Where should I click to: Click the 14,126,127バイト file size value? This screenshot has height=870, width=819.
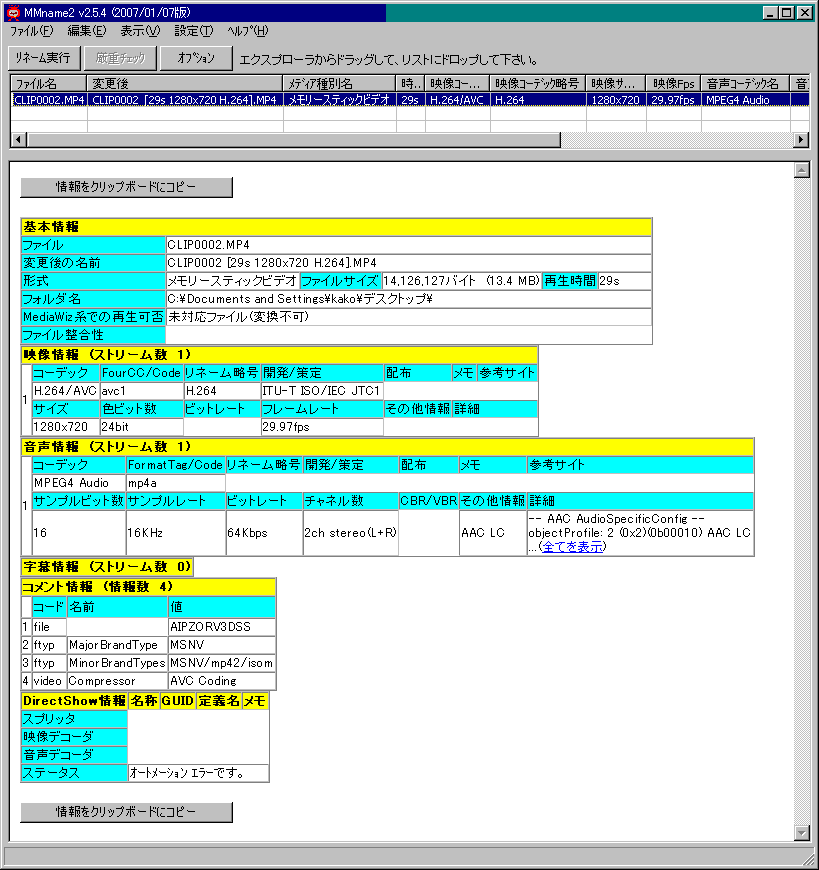coord(461,281)
